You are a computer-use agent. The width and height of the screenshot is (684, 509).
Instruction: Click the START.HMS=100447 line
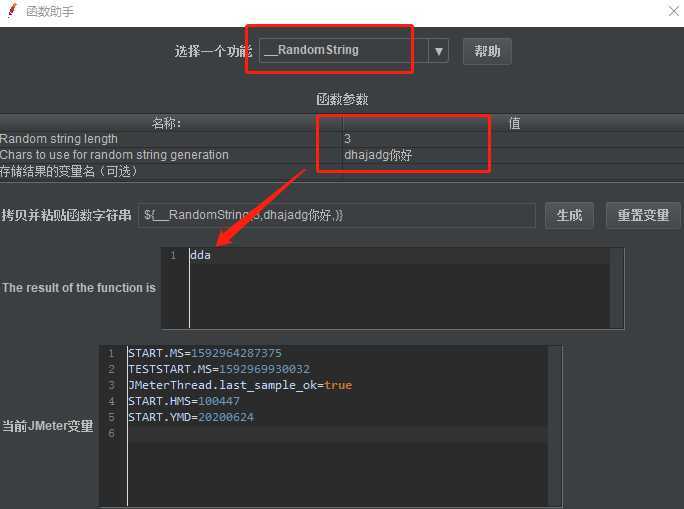click(184, 401)
